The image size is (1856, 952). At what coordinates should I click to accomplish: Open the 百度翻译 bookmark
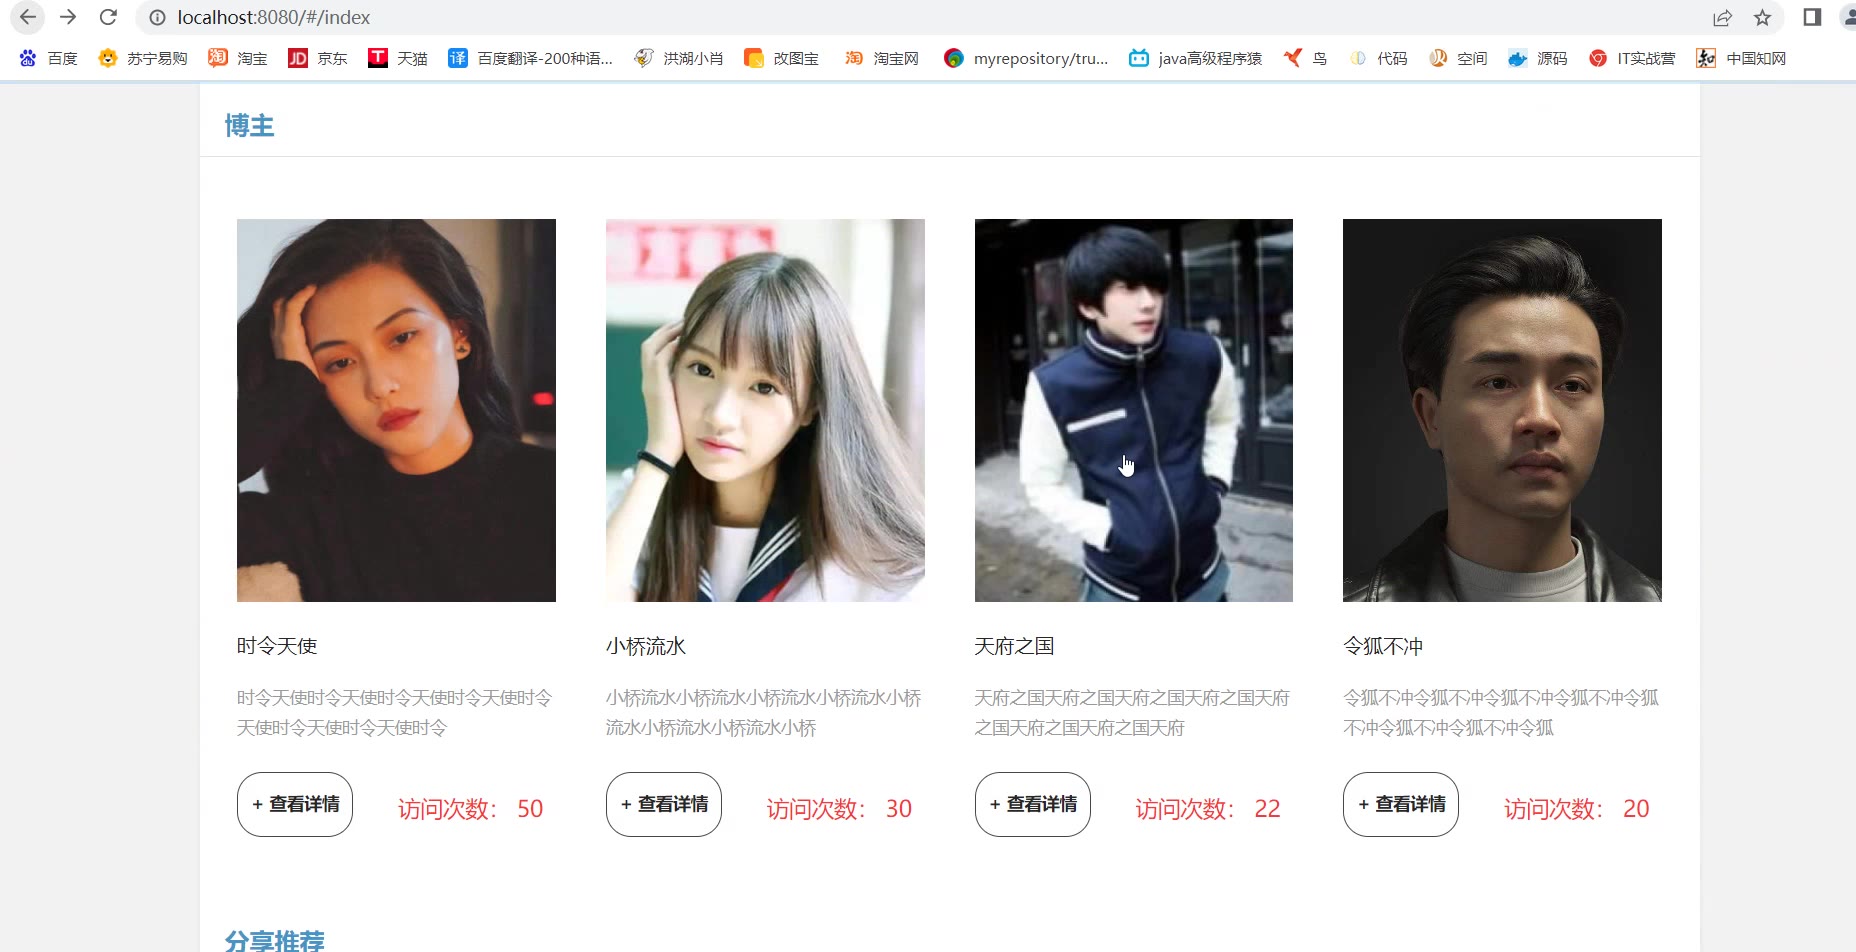tap(530, 58)
